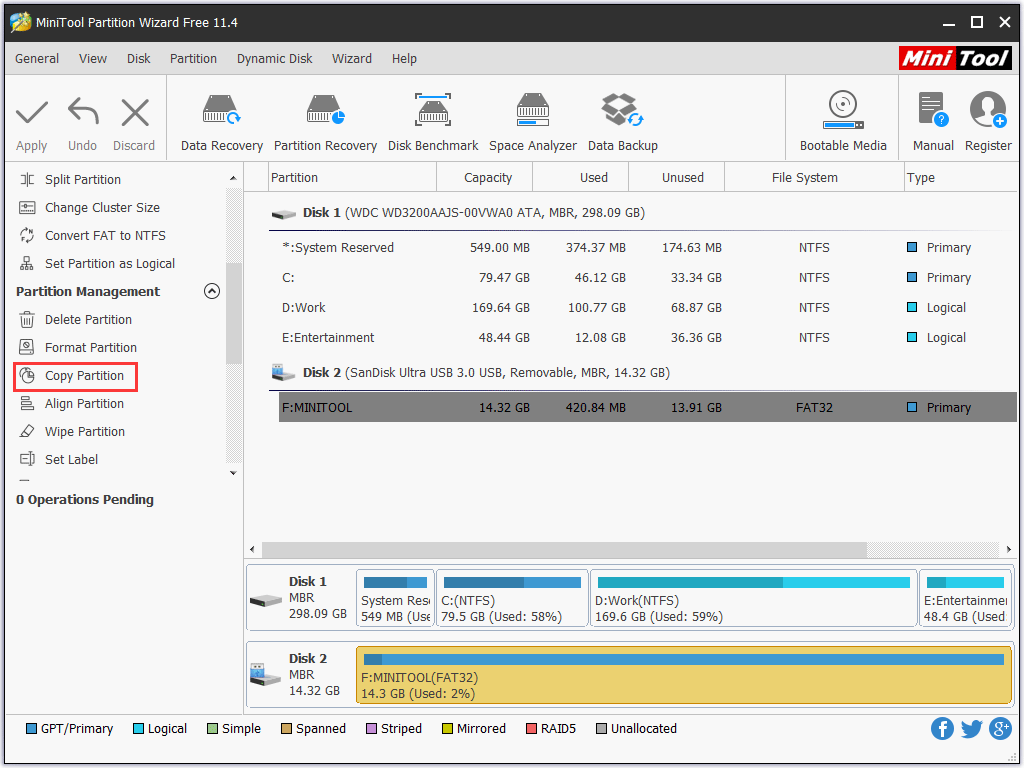Select D:Work block in disk map
This screenshot has width=1024, height=768.
click(753, 599)
